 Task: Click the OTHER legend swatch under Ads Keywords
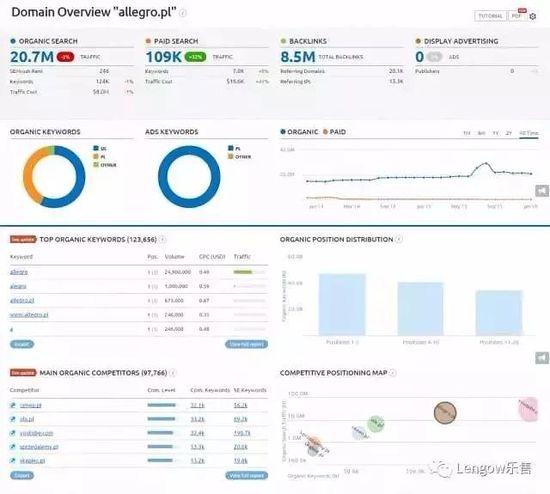231,156
